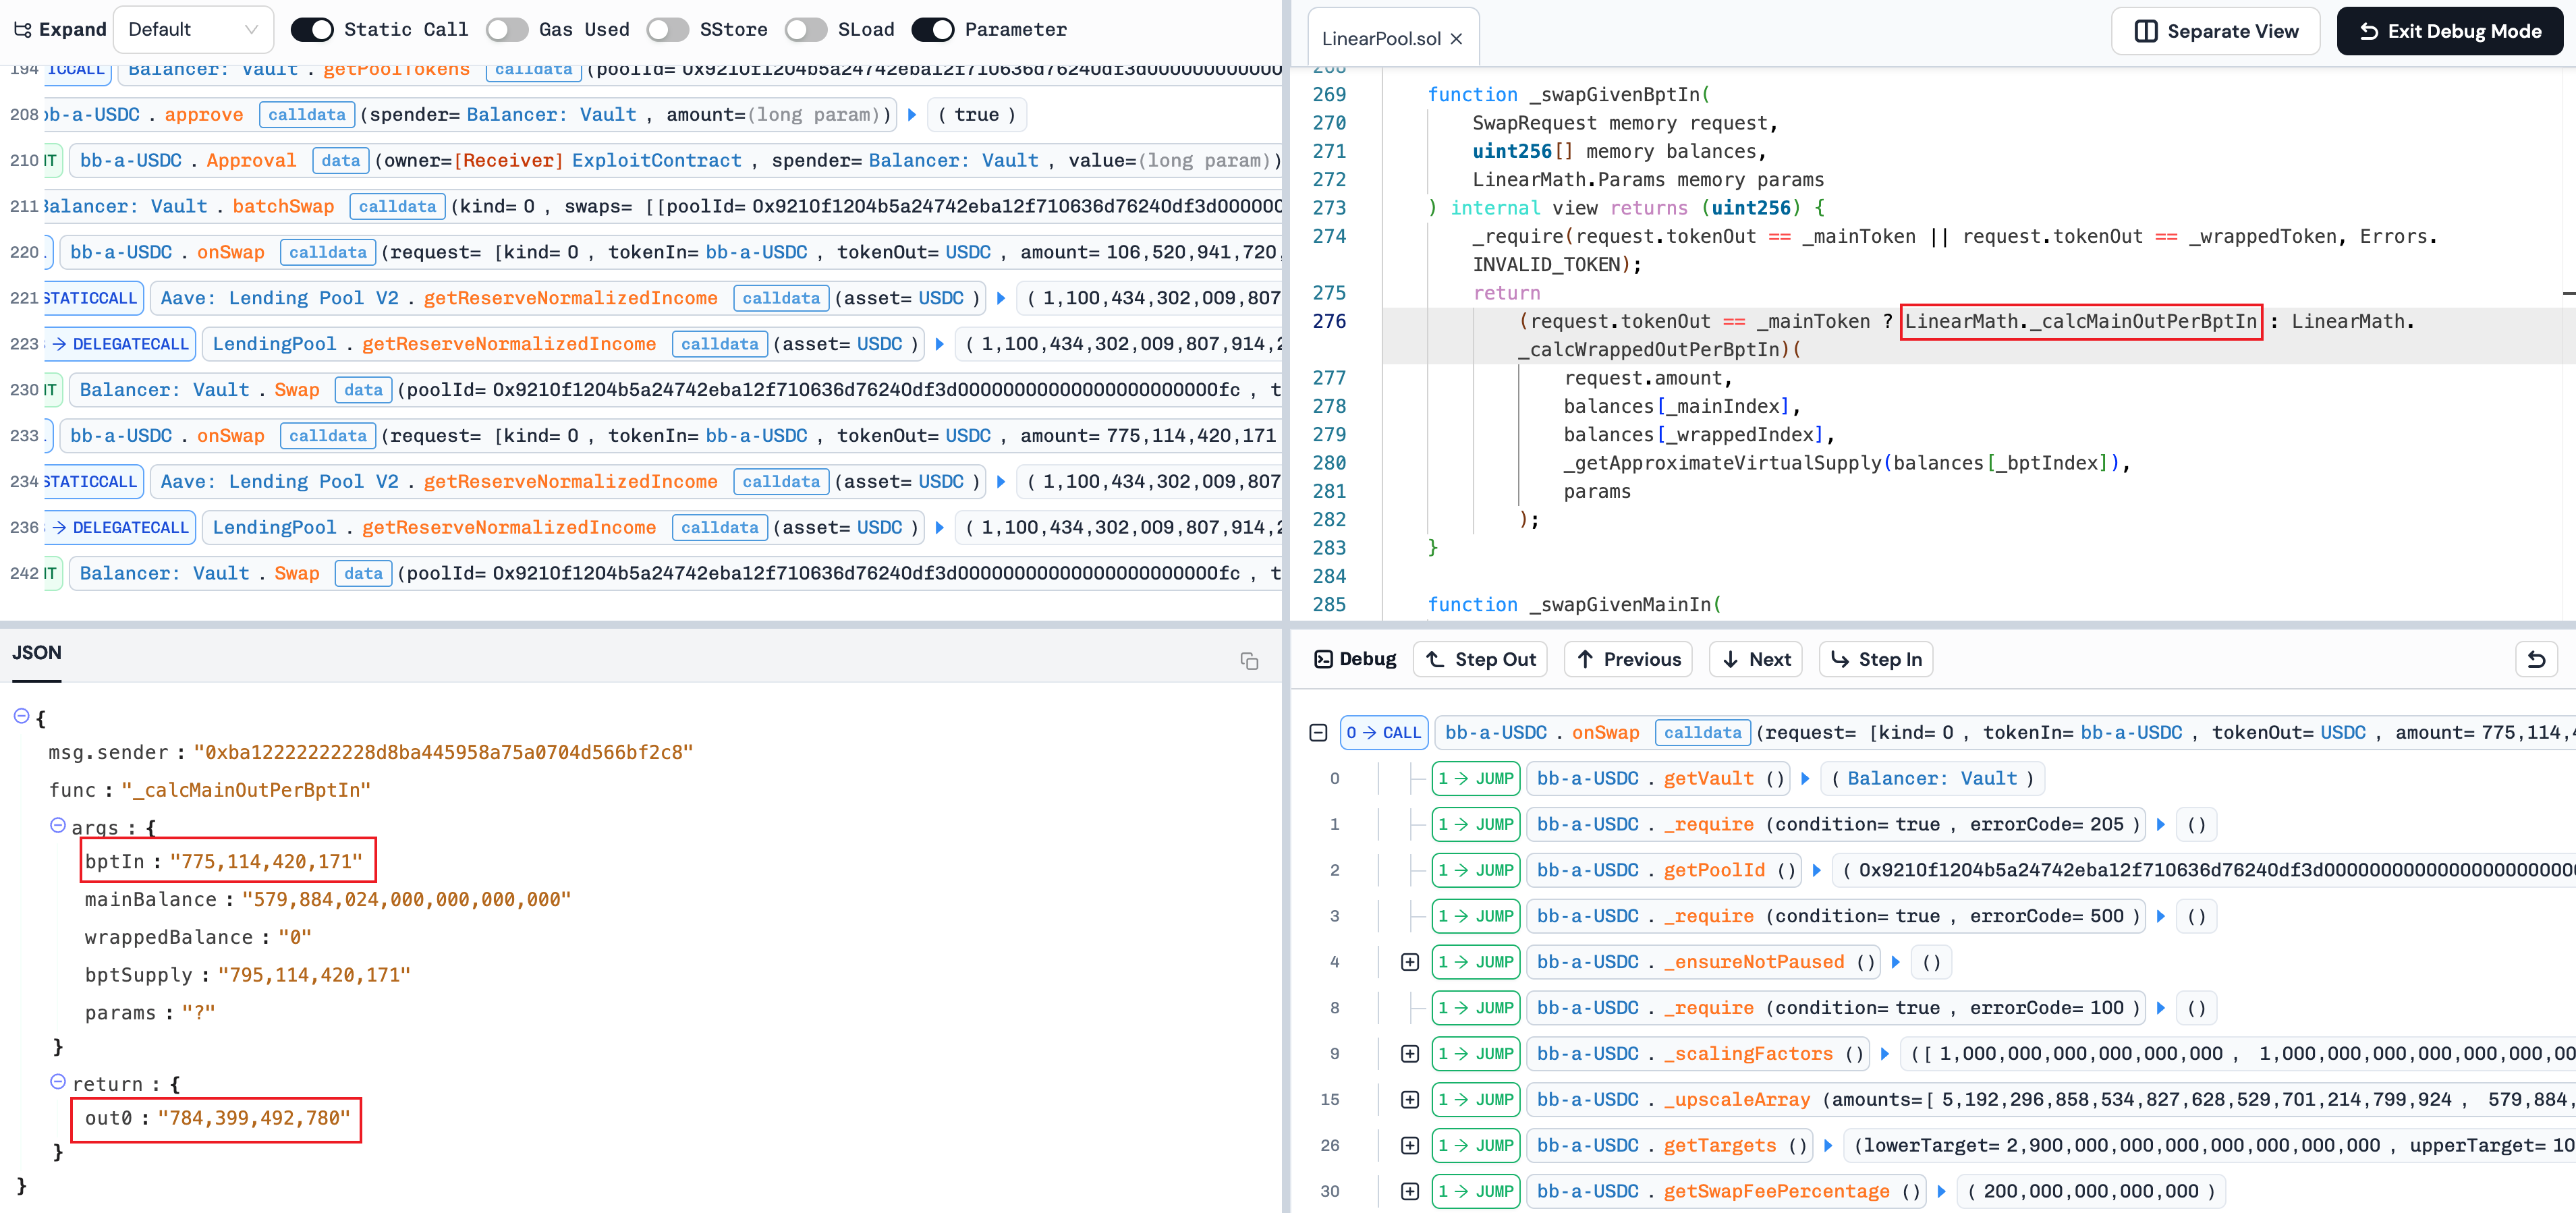Open the Default view dropdown

click(193, 30)
